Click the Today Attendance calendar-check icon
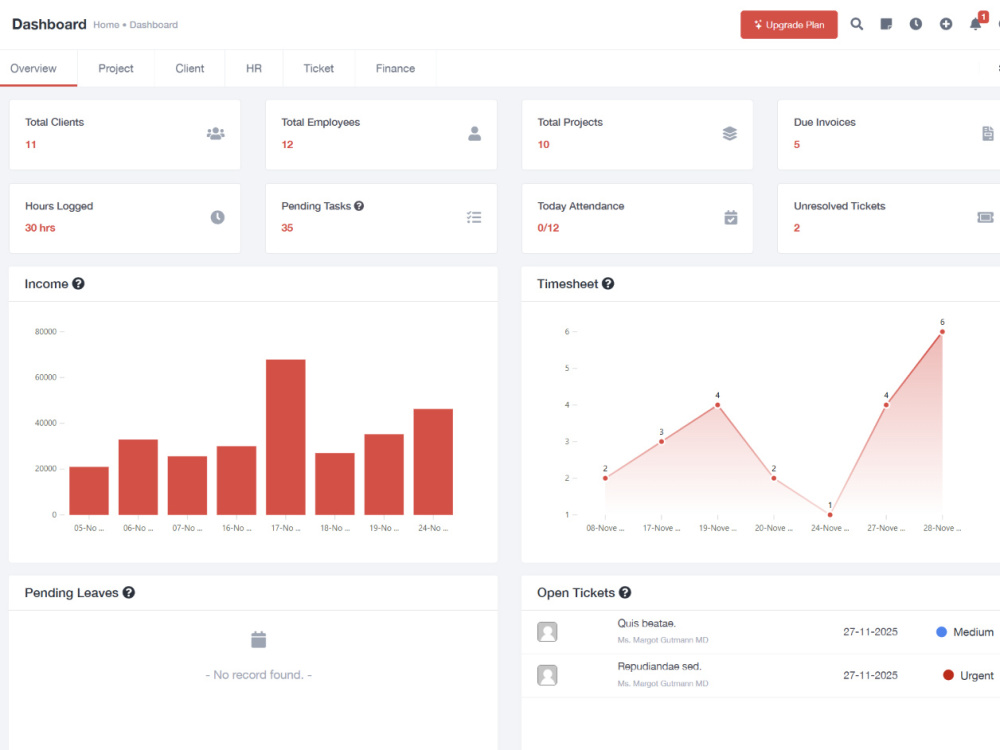Screen dimensions: 1000x750 coord(731,217)
